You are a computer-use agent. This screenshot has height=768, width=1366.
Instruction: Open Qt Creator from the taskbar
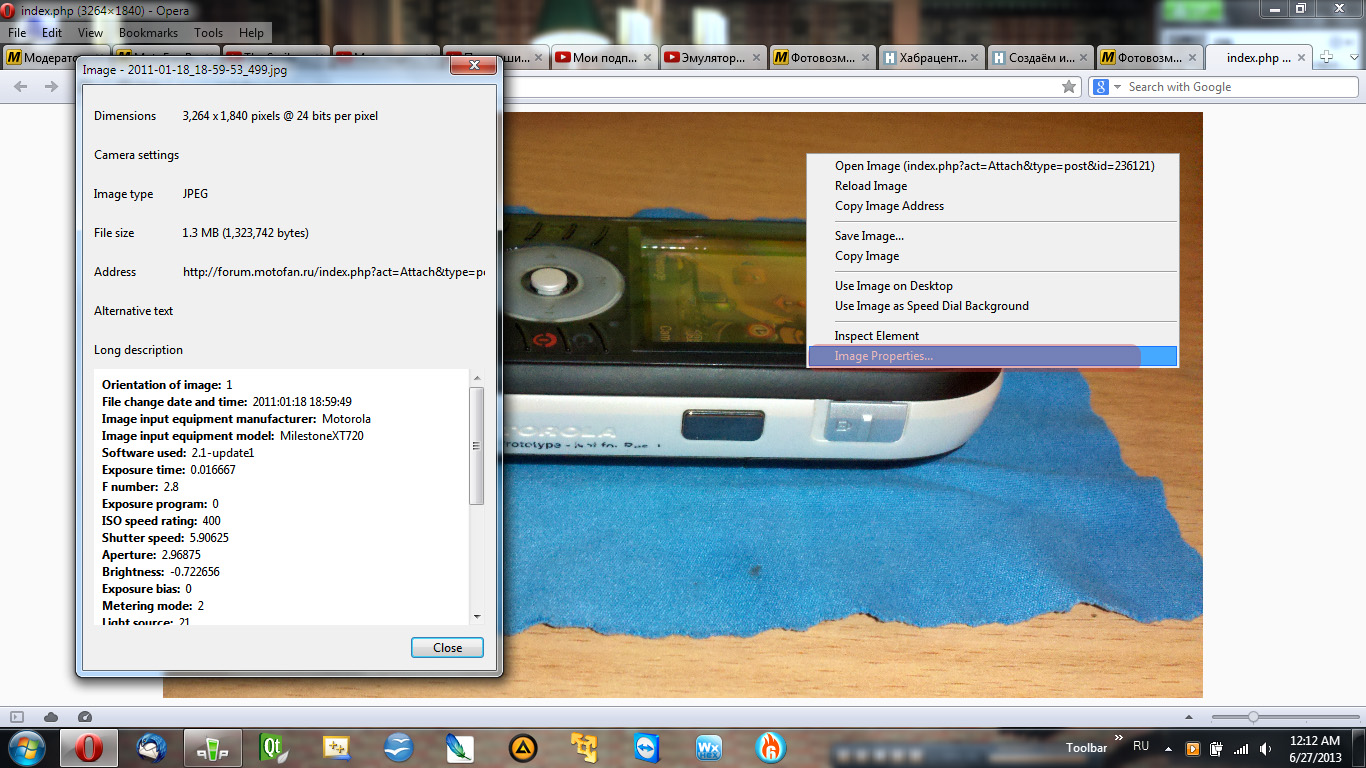[273, 748]
